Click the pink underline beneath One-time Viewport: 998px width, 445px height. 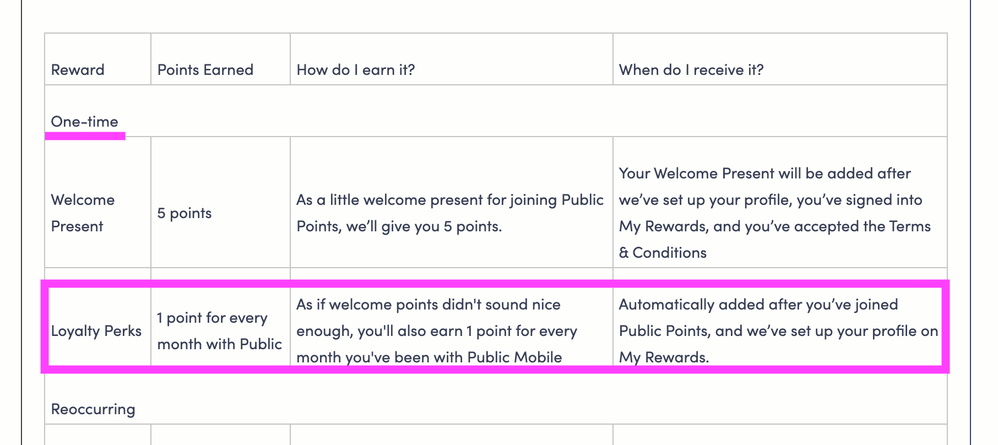click(x=85, y=136)
